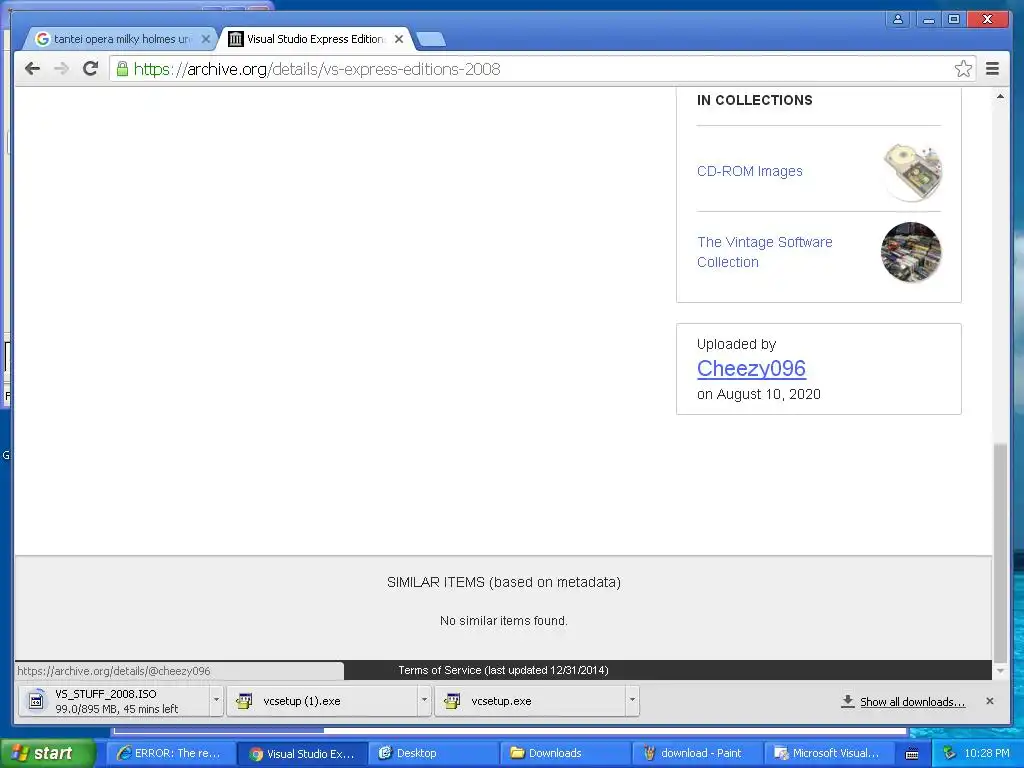This screenshot has width=1024, height=768.
Task: Open uploader Cheezy096 profile link
Action: pyautogui.click(x=751, y=368)
